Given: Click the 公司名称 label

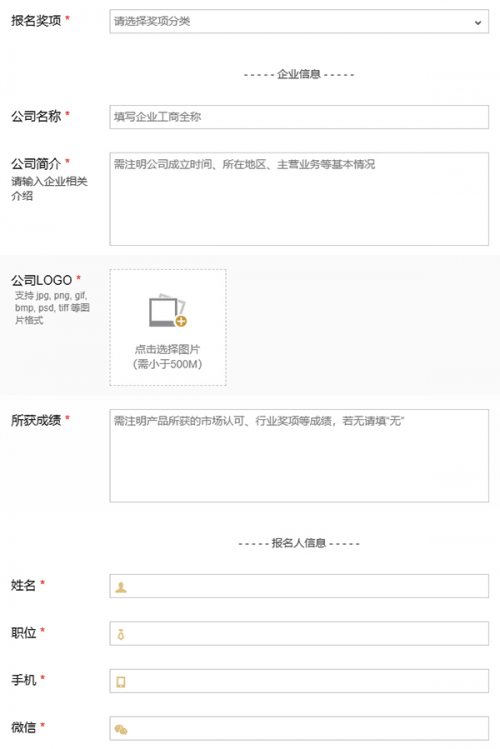Looking at the screenshot, I should [36, 116].
